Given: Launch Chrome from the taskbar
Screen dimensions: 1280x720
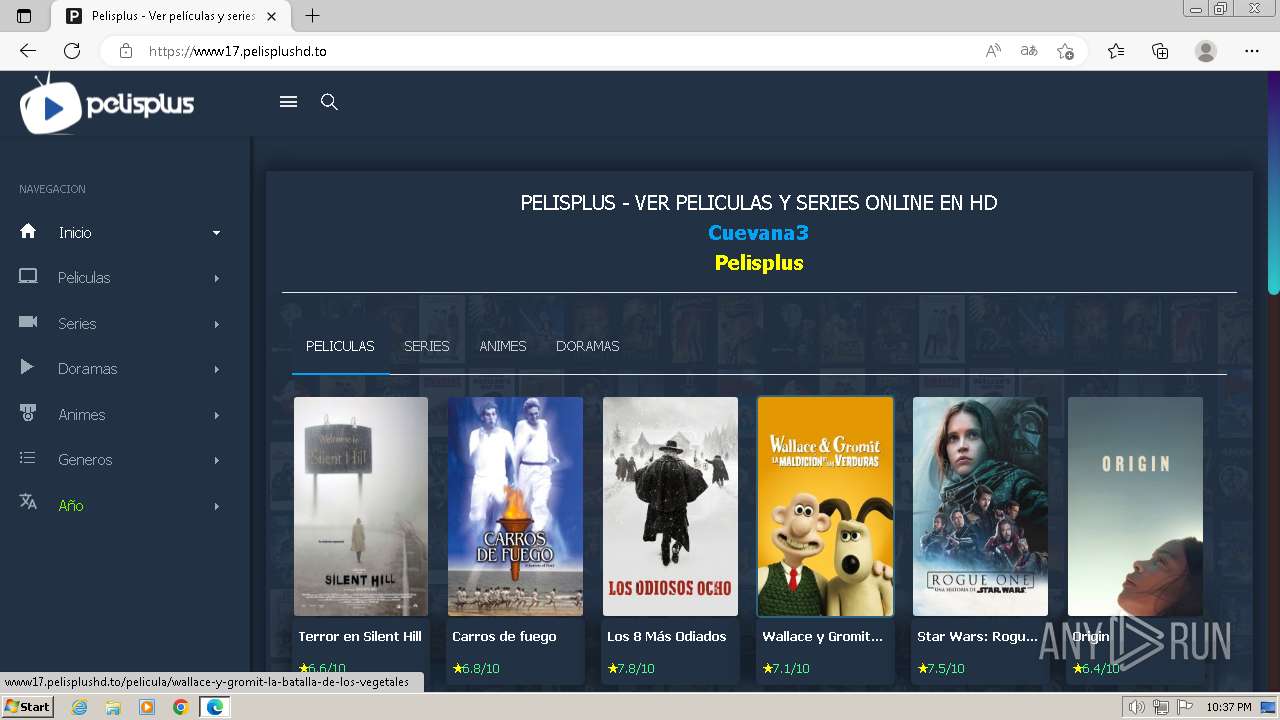Looking at the screenshot, I should 180,707.
